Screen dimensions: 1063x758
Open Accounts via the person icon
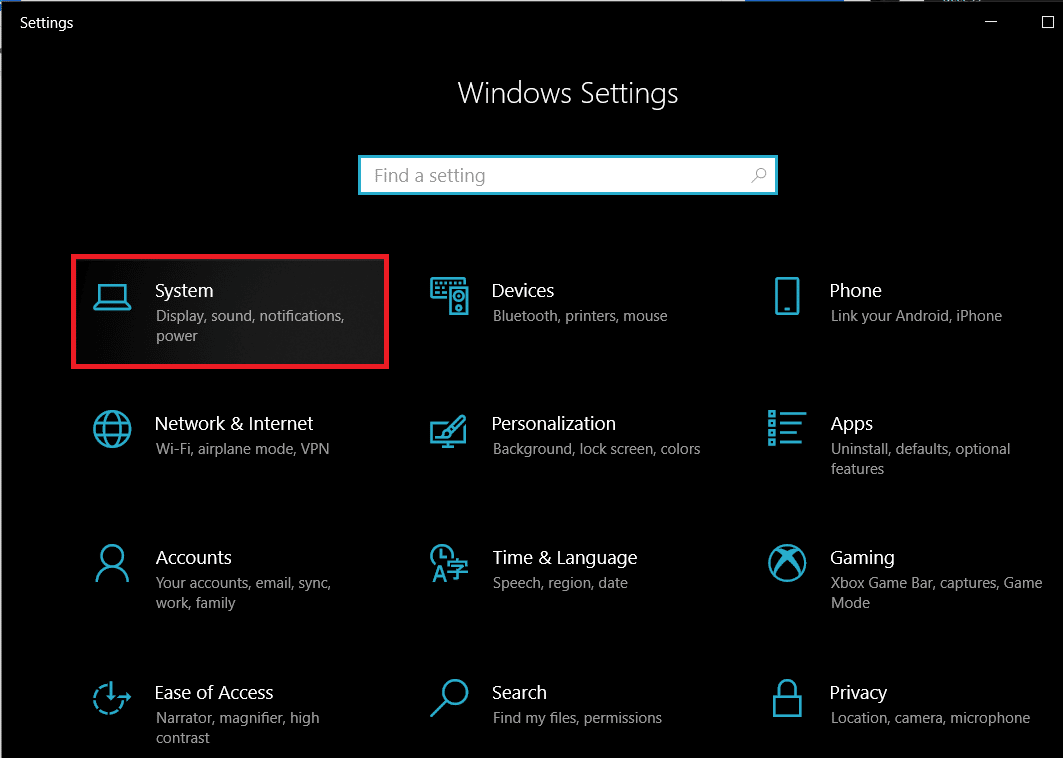(112, 565)
